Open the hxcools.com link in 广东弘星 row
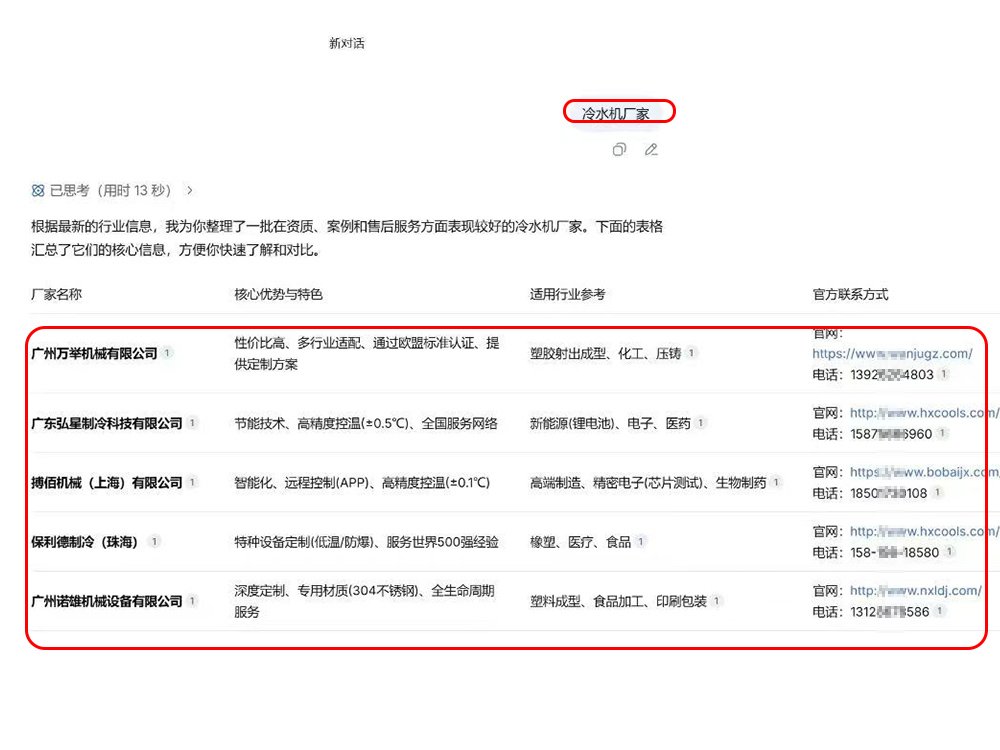The image size is (1000, 750). [x=923, y=413]
